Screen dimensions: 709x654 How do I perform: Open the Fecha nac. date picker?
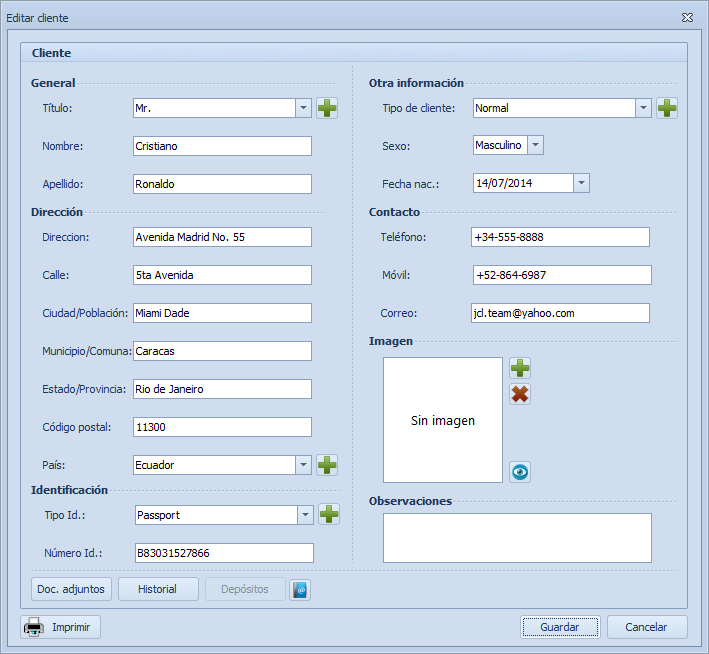click(582, 183)
